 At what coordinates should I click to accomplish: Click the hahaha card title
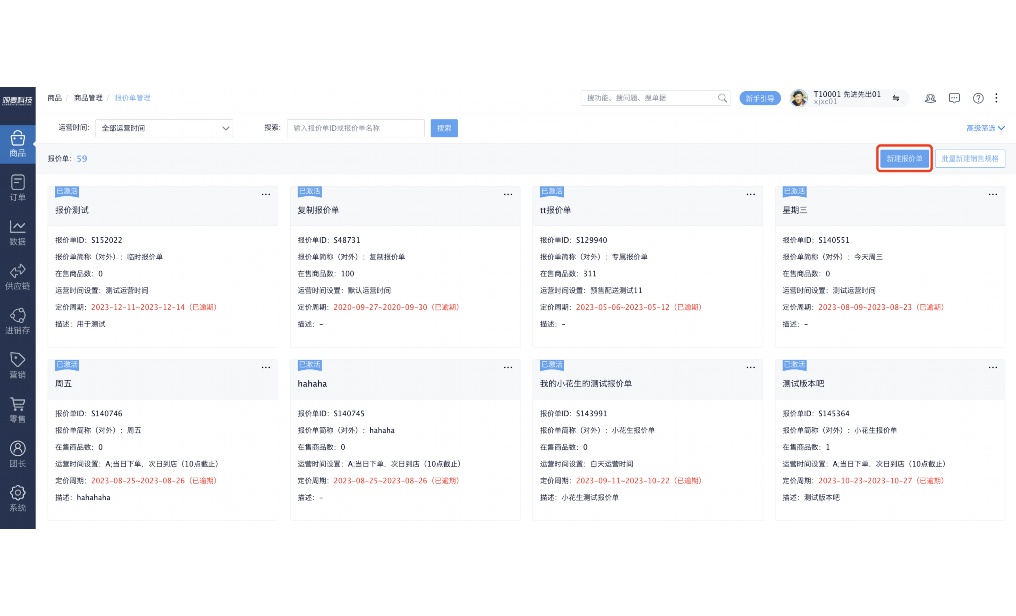click(x=312, y=383)
